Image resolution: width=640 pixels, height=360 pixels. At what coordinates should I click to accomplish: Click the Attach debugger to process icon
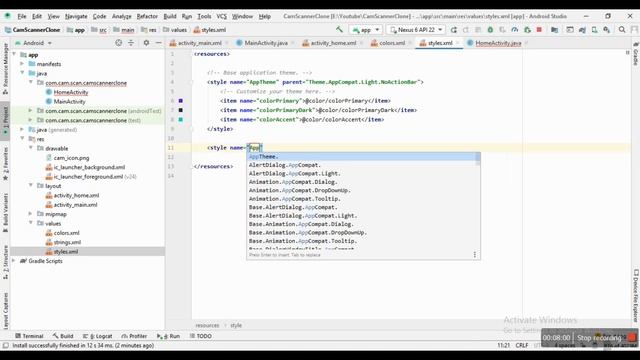coord(527,30)
